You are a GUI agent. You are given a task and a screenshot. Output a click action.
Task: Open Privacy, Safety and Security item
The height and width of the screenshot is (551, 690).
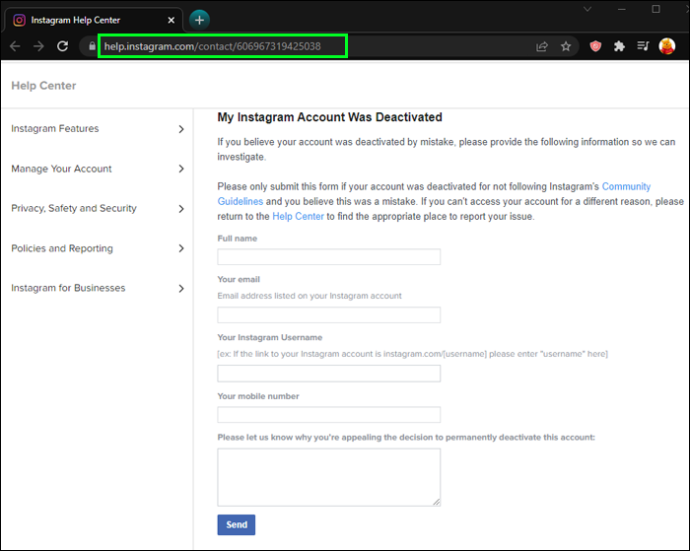pyautogui.click(x=74, y=208)
